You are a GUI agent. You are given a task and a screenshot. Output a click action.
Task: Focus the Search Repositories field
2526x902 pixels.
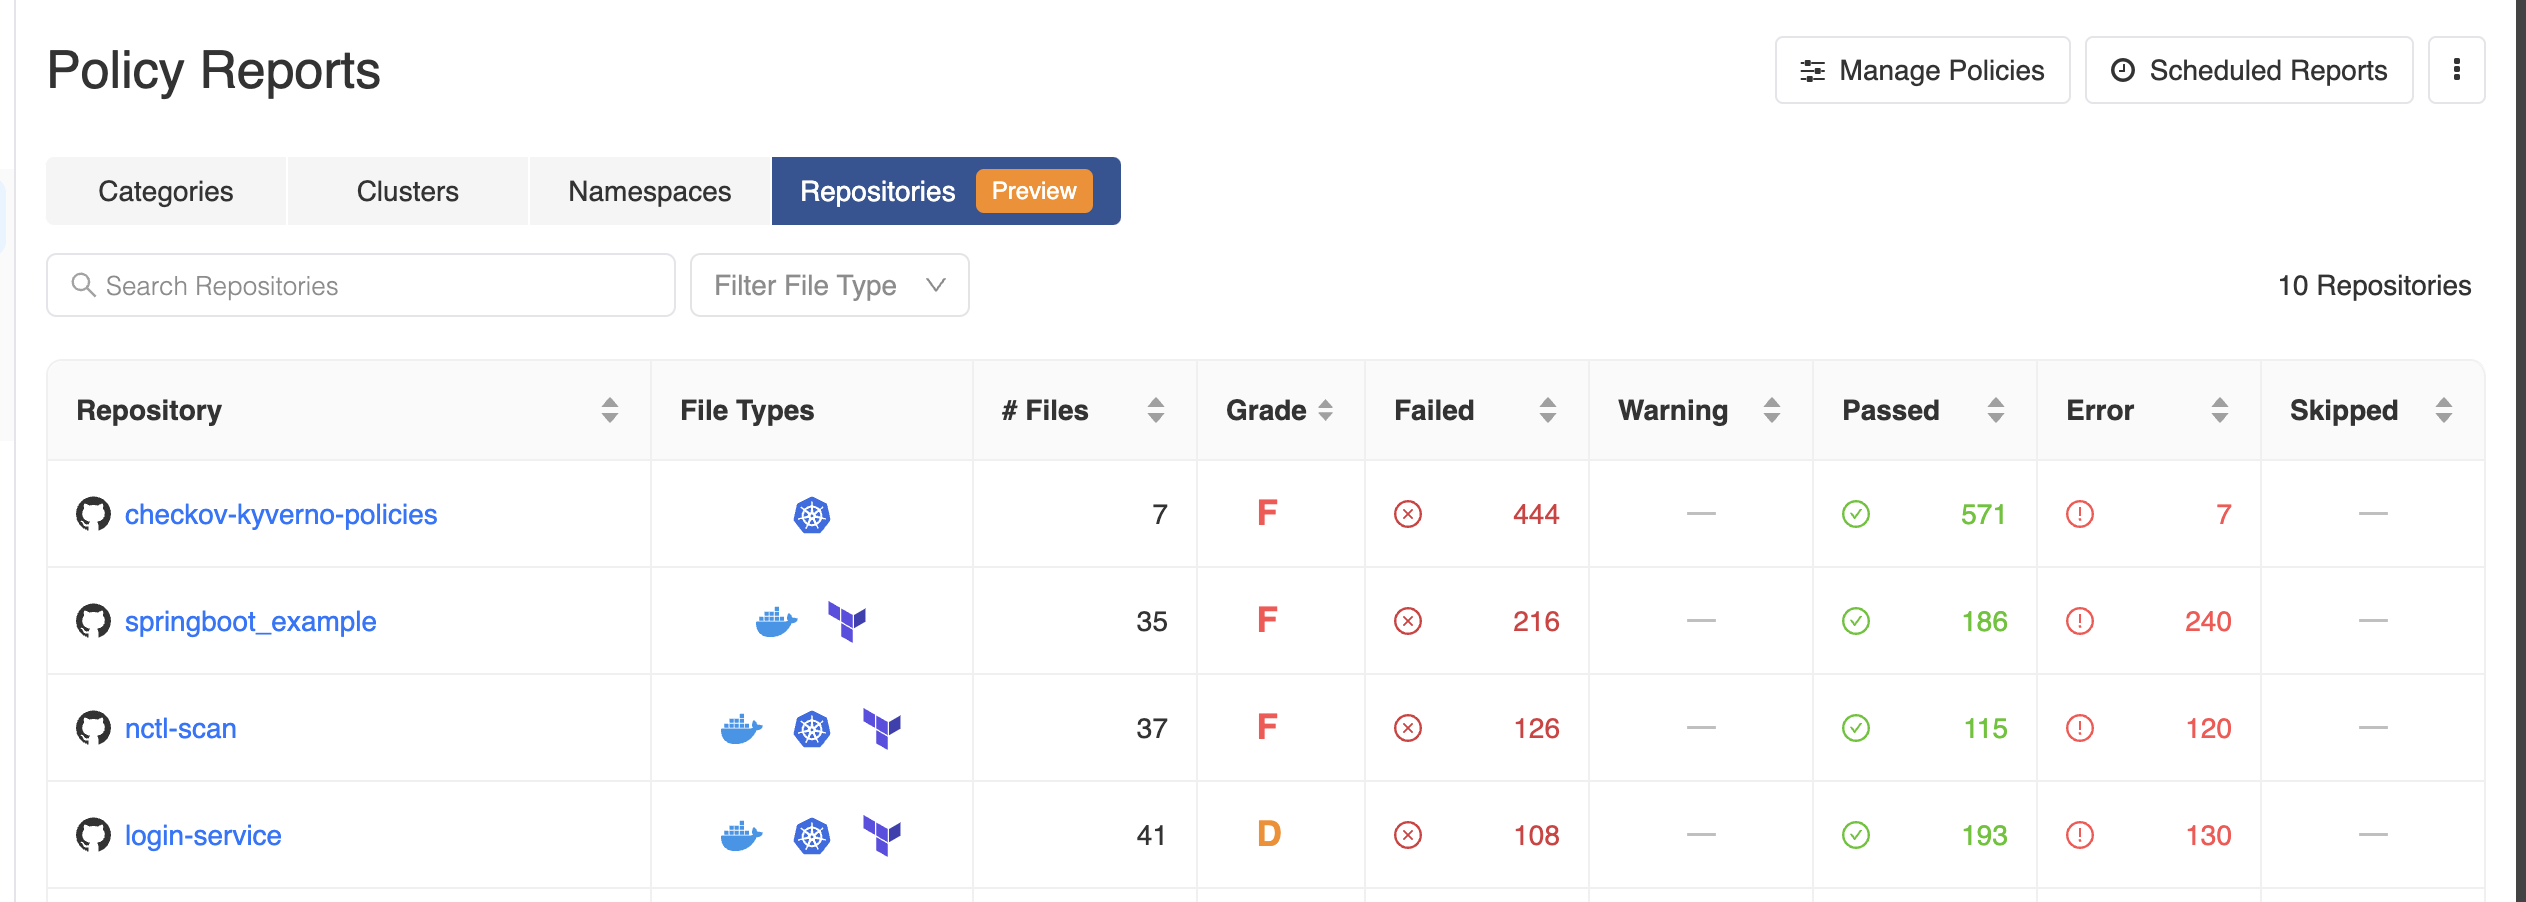[x=361, y=285]
